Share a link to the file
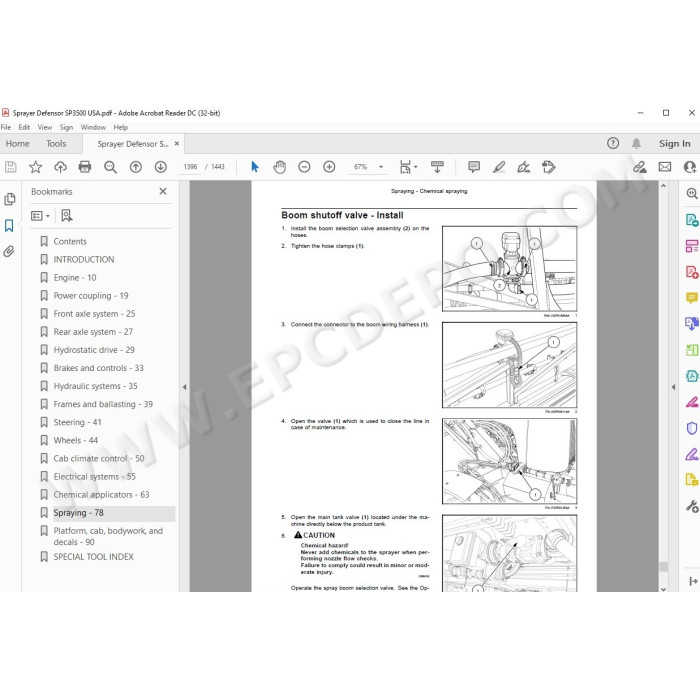Screen dimensions: 700x700 [640, 167]
